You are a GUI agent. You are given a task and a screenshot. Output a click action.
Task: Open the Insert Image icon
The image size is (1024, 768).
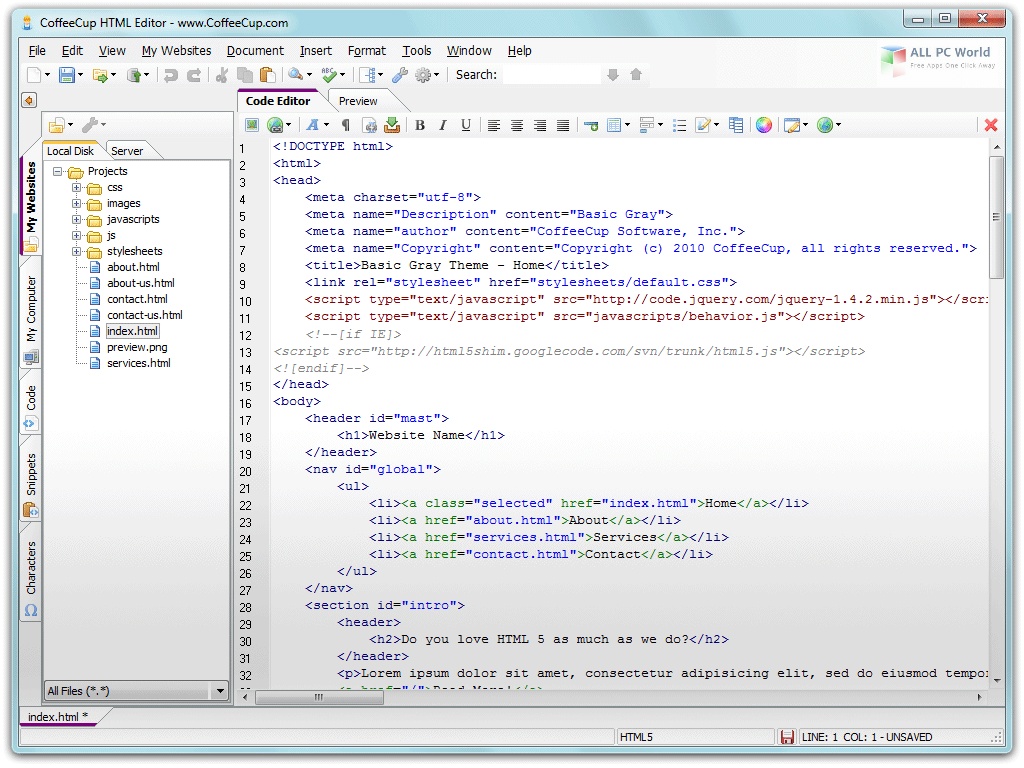click(x=250, y=125)
